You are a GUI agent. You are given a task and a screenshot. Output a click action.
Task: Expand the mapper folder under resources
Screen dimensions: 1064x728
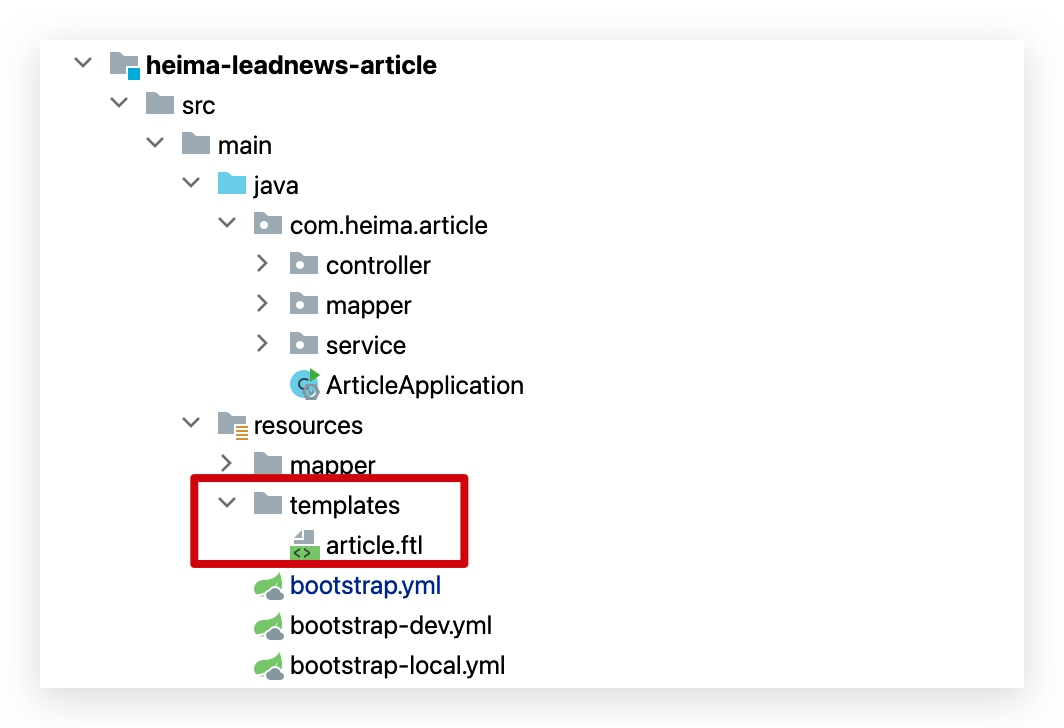click(x=227, y=464)
